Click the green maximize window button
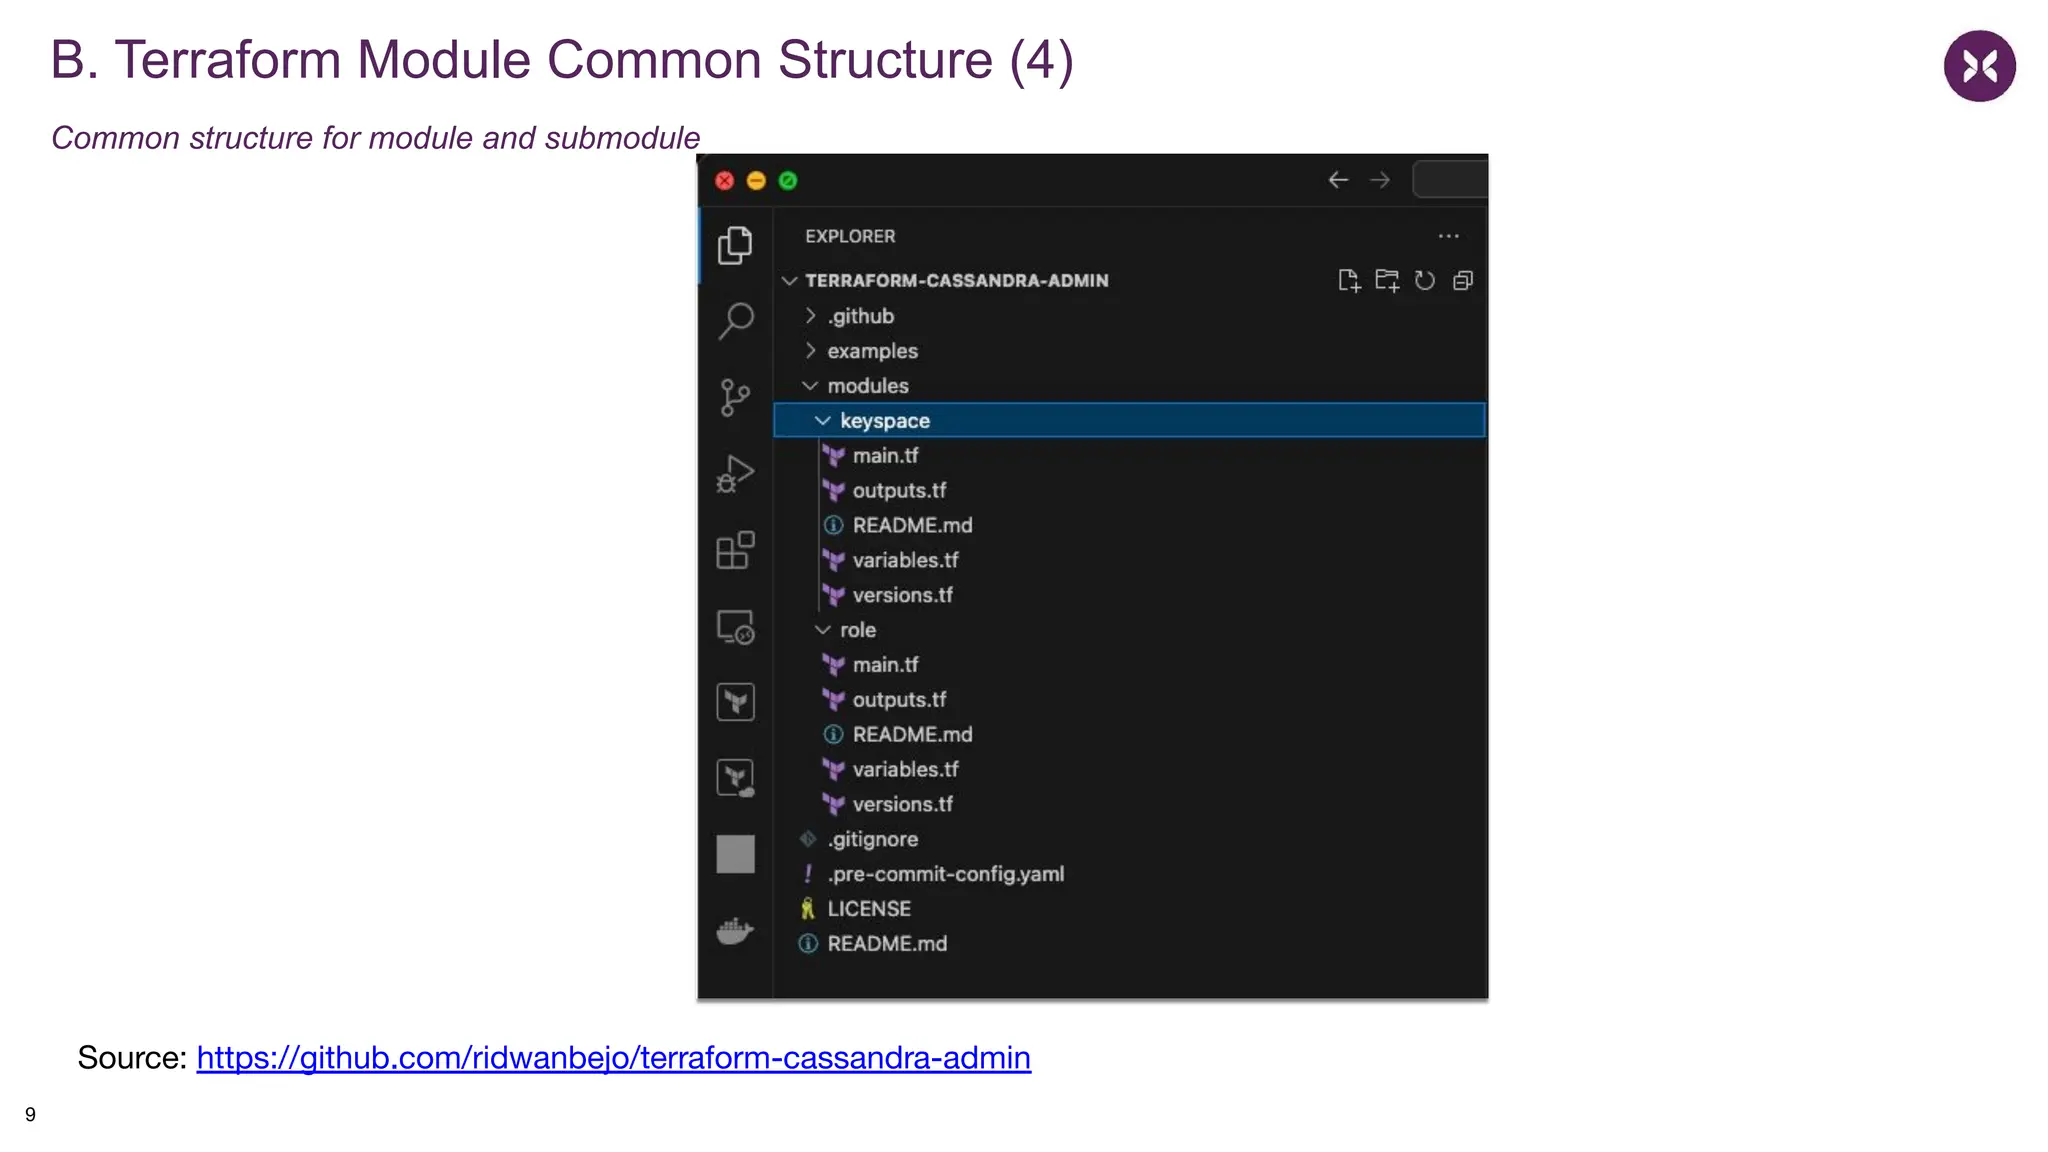This screenshot has width=2048, height=1152. [x=788, y=181]
